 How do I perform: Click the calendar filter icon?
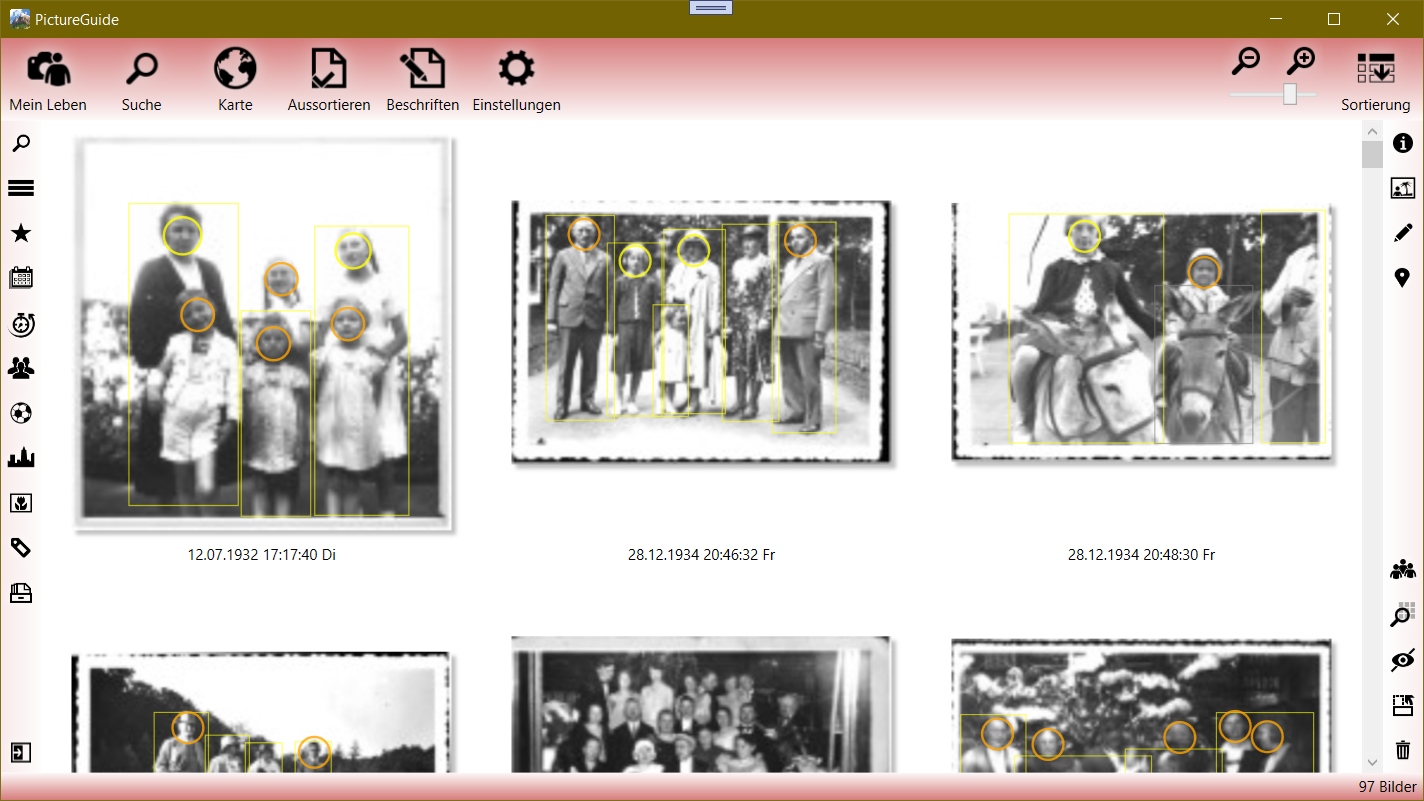[21, 278]
